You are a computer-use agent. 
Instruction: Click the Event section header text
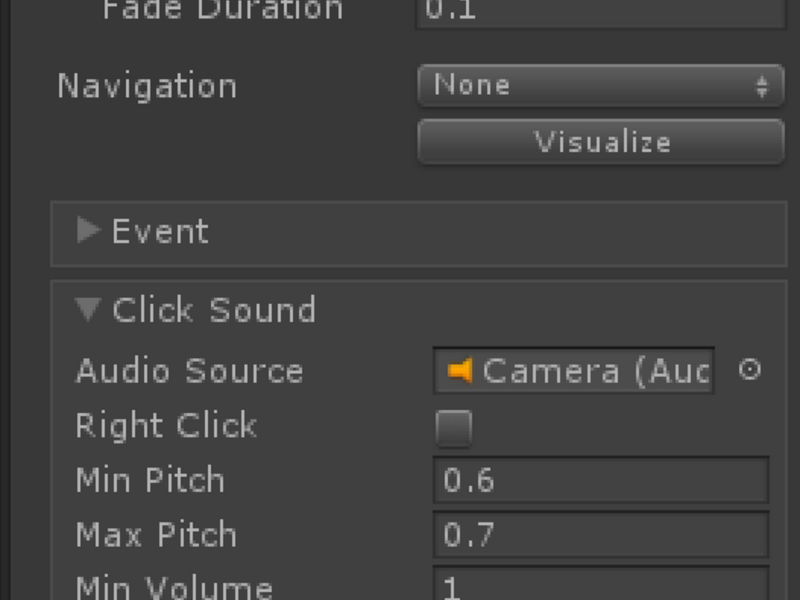pyautogui.click(x=160, y=232)
